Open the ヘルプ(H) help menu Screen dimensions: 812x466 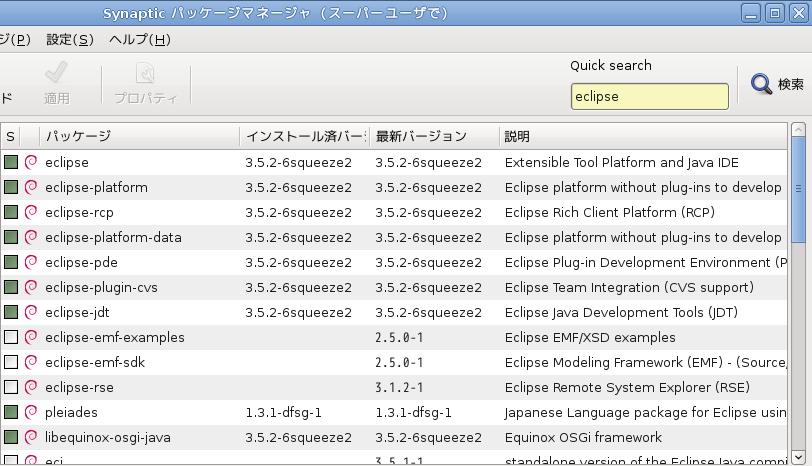(x=140, y=39)
